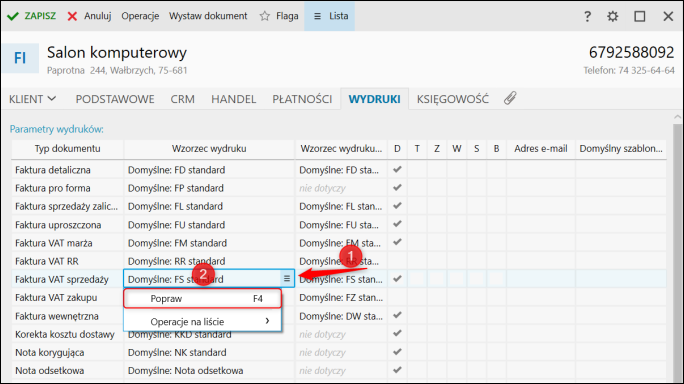Click the Telefon: 74 325-64-64 text
This screenshot has height=384, width=684.
[629, 70]
